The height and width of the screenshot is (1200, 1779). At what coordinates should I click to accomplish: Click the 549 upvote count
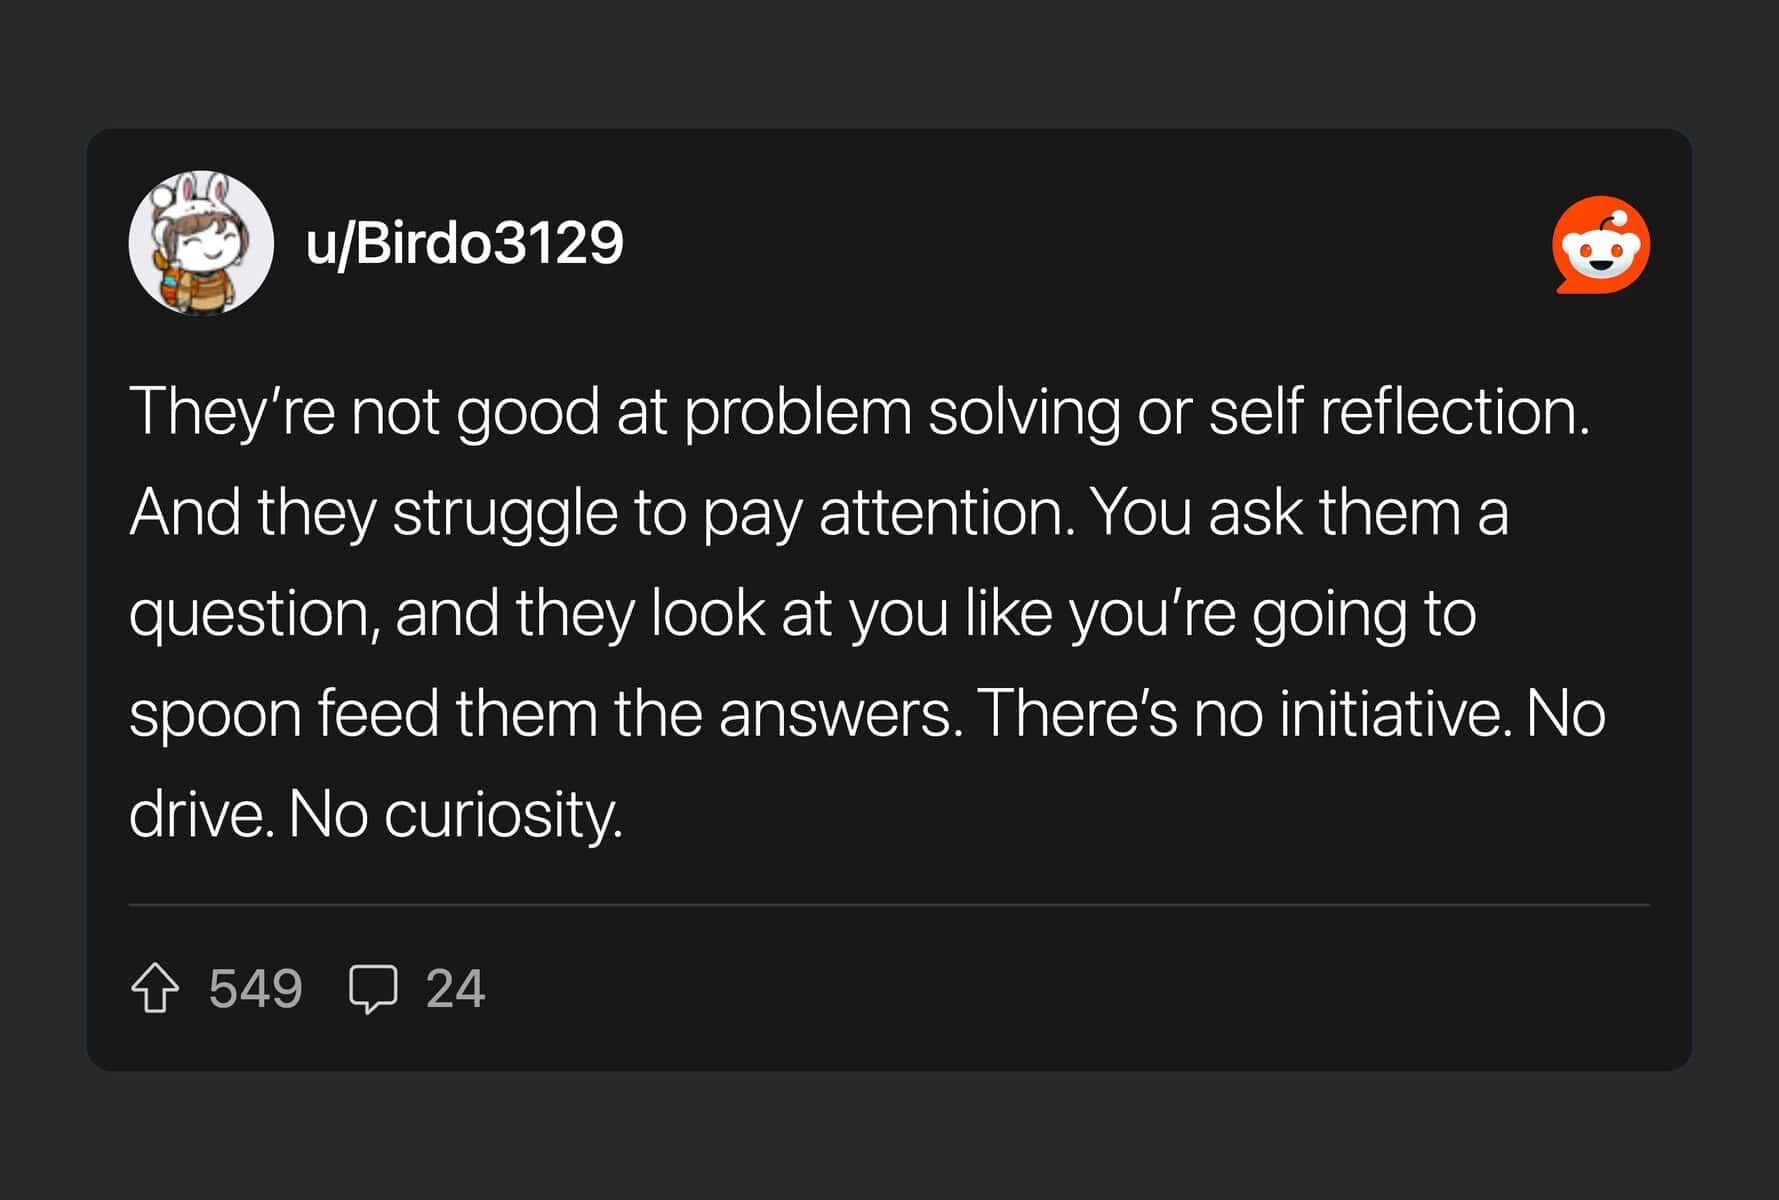pos(255,989)
